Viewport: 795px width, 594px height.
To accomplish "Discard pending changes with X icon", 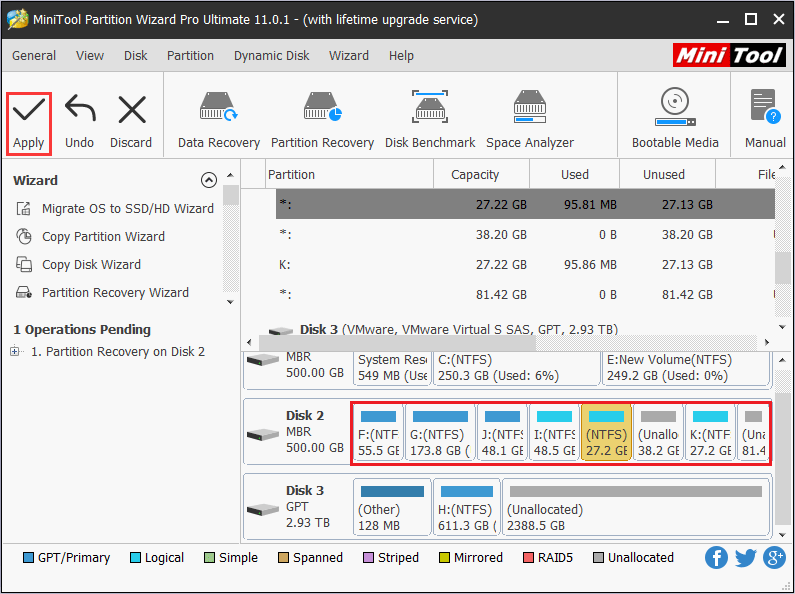I will tap(132, 110).
